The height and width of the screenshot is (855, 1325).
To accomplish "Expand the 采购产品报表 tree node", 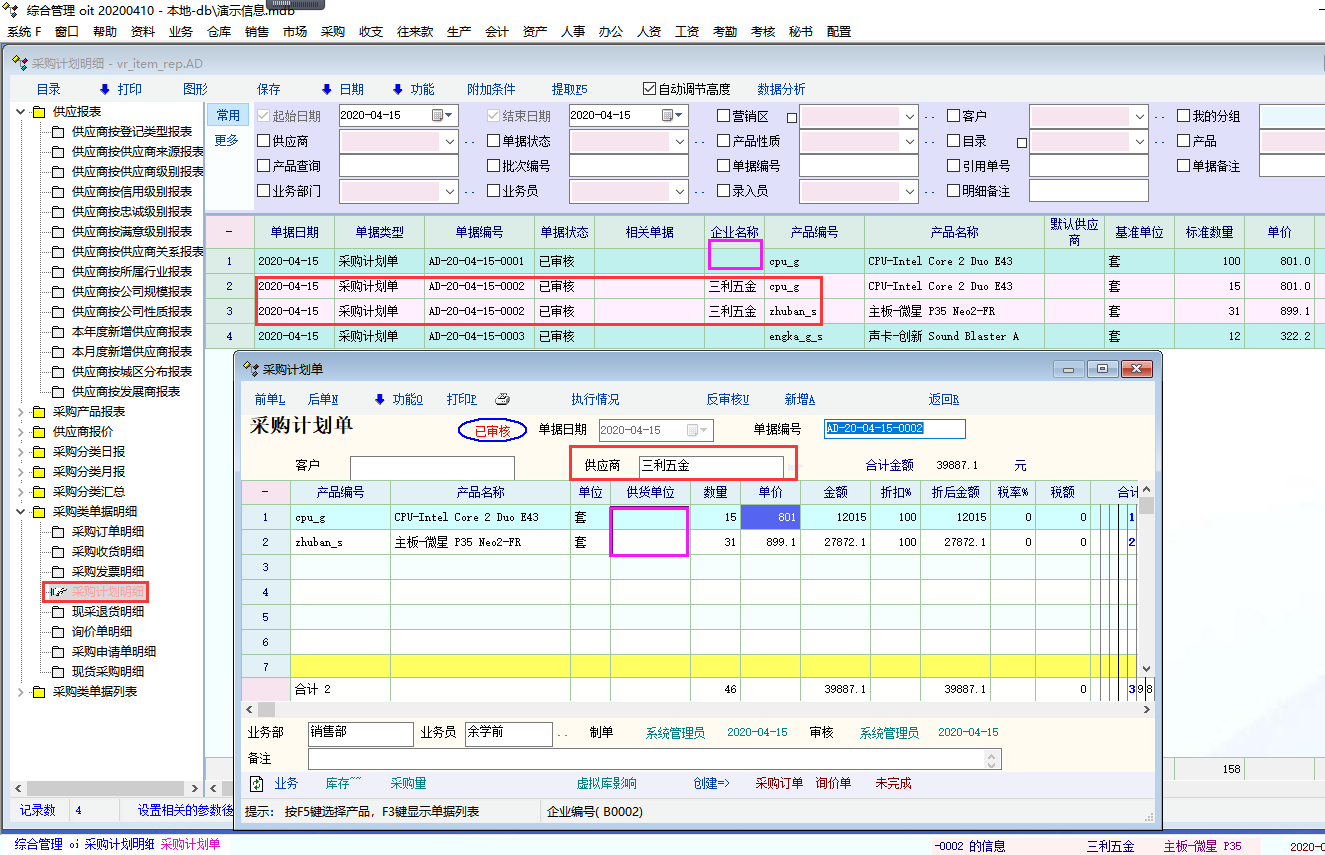I will click(x=22, y=411).
